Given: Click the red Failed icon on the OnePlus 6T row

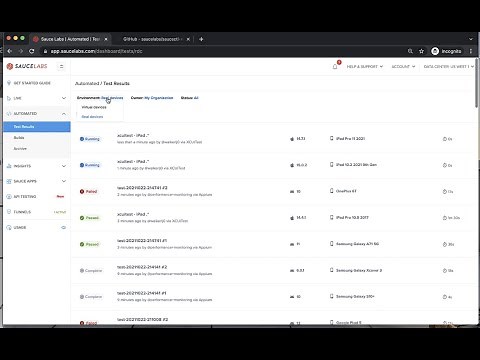Looking at the screenshot, I should [x=82, y=192].
